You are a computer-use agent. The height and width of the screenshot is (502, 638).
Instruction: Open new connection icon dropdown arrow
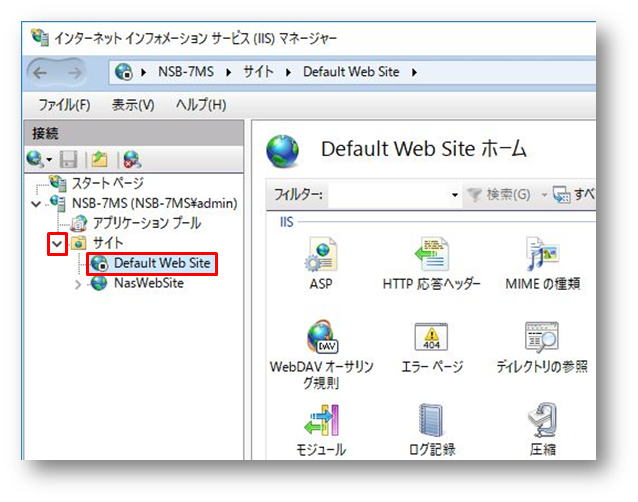click(49, 159)
